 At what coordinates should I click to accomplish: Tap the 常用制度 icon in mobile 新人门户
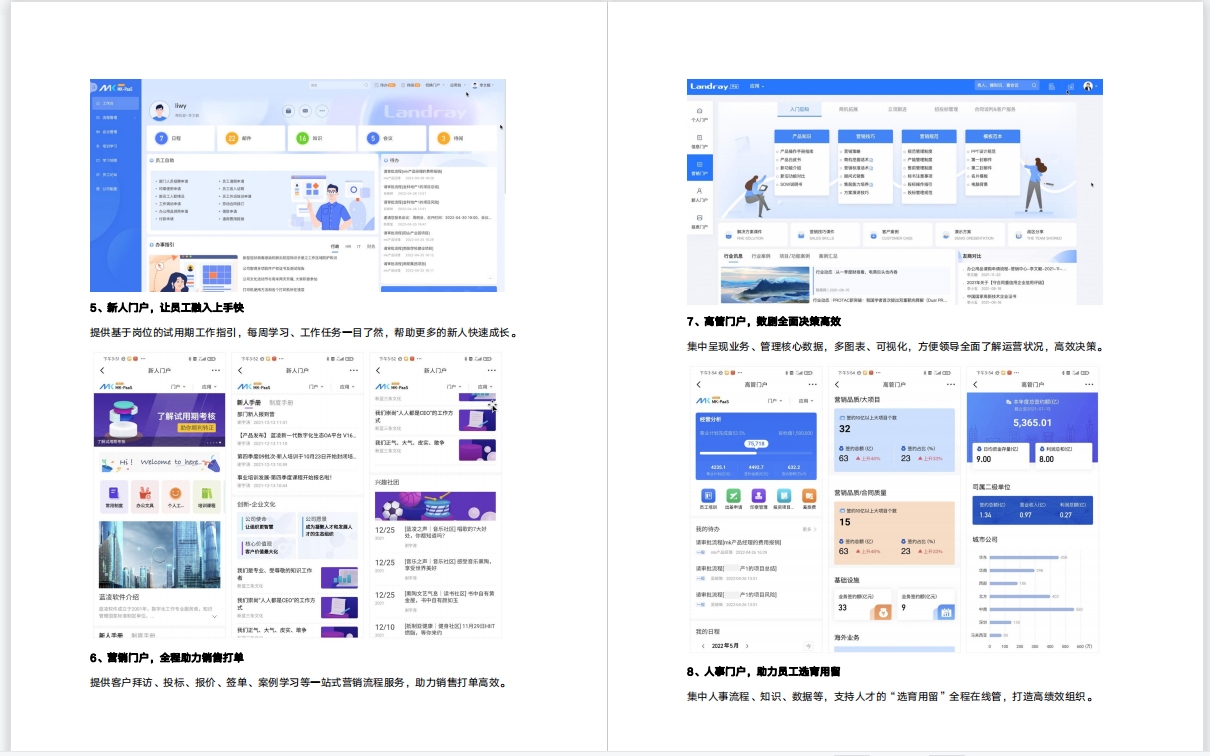click(114, 495)
